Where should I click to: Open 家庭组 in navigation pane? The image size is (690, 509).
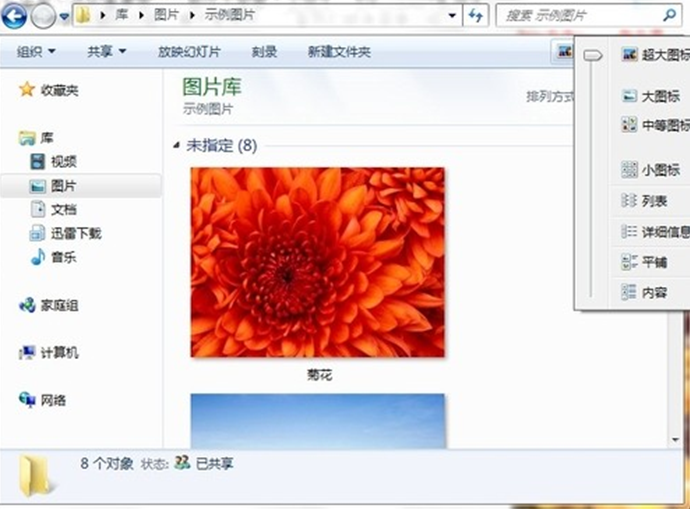point(59,305)
